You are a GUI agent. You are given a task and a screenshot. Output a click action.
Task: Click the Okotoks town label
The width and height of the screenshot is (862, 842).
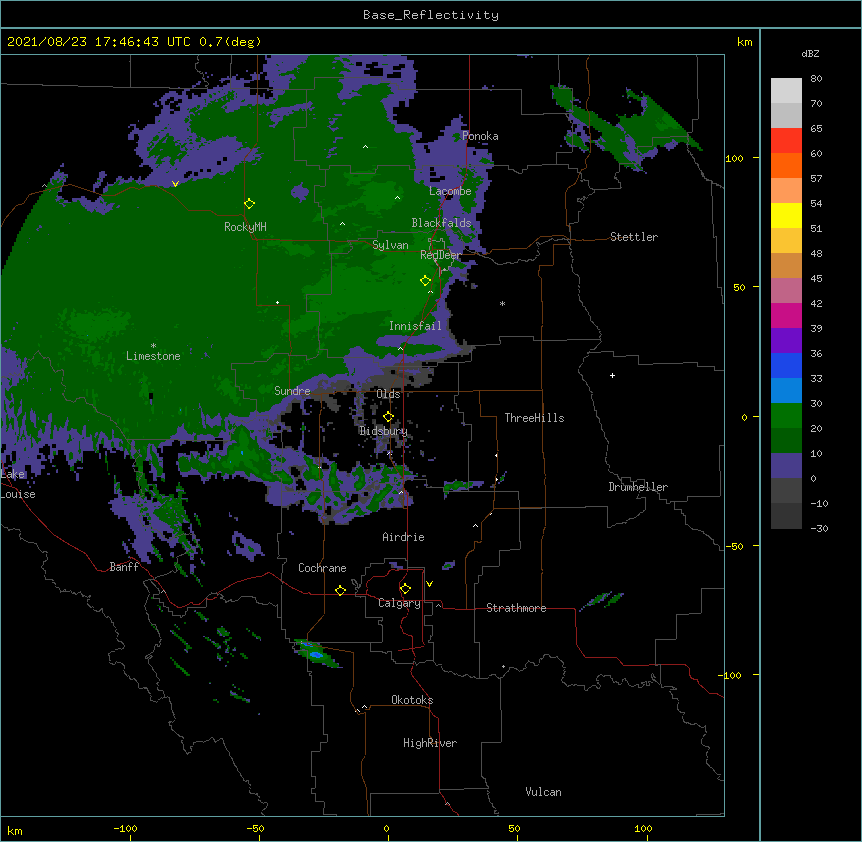point(412,700)
